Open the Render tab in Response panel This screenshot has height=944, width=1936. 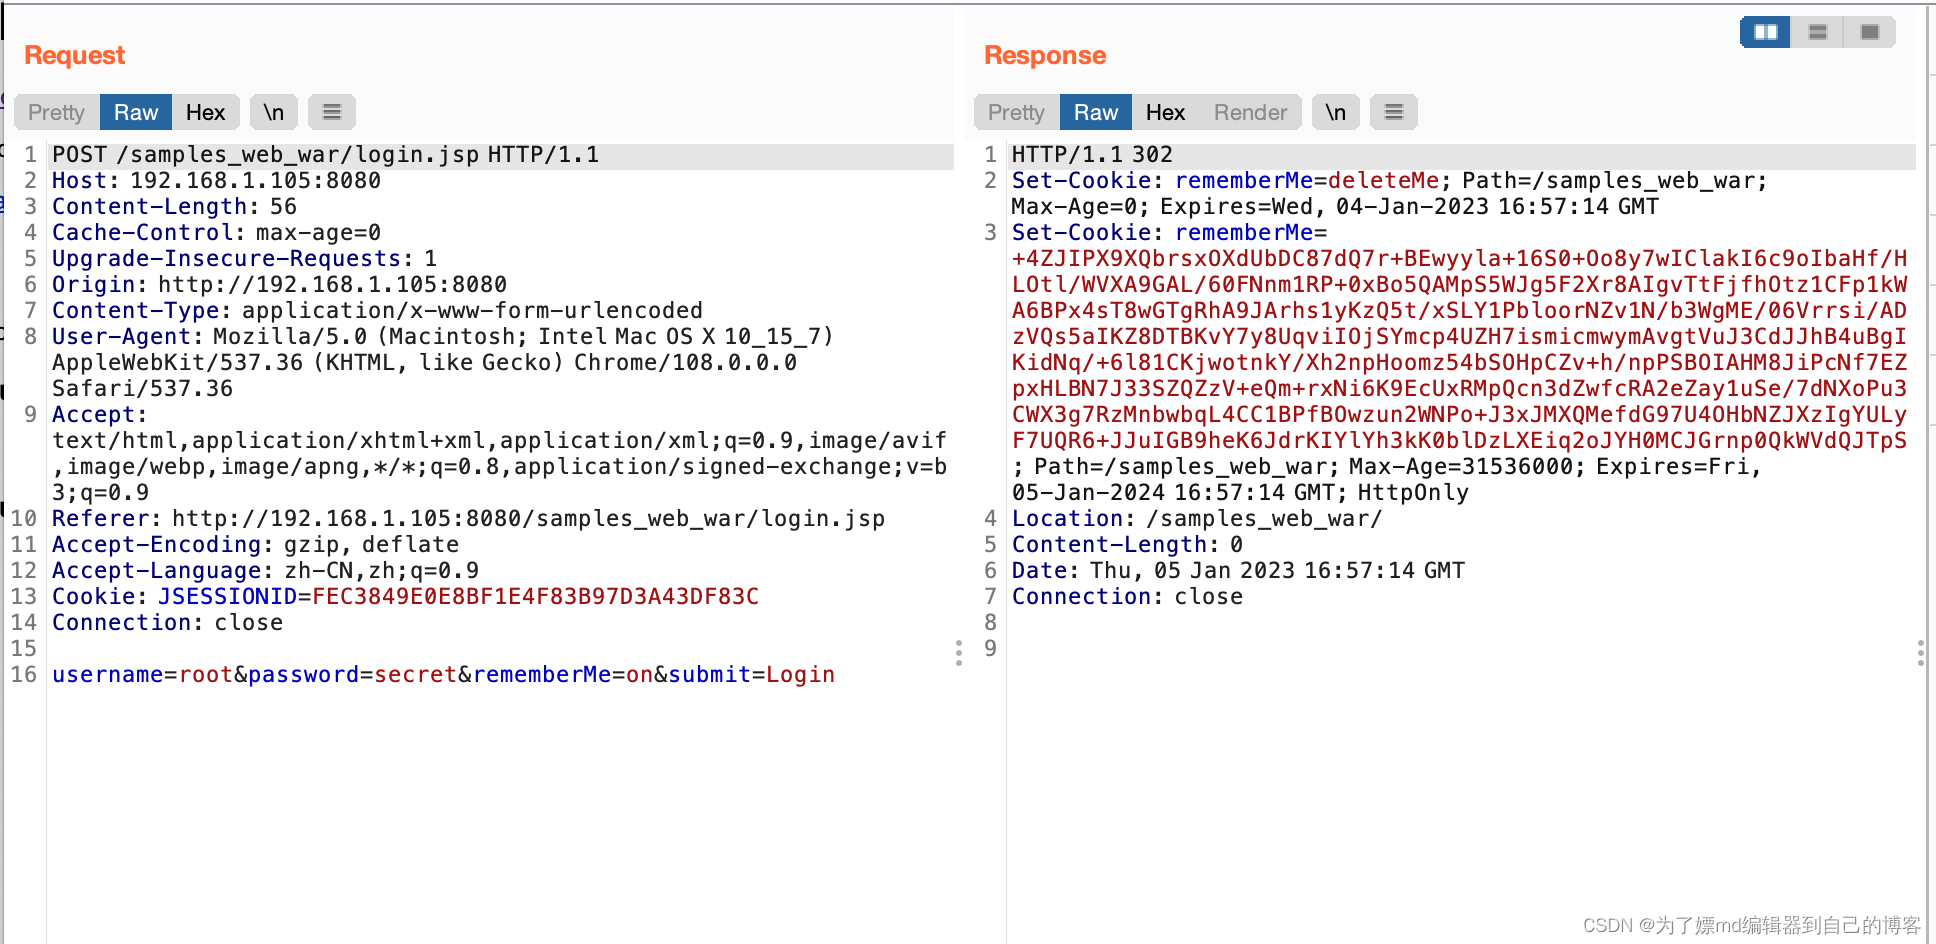click(1250, 112)
